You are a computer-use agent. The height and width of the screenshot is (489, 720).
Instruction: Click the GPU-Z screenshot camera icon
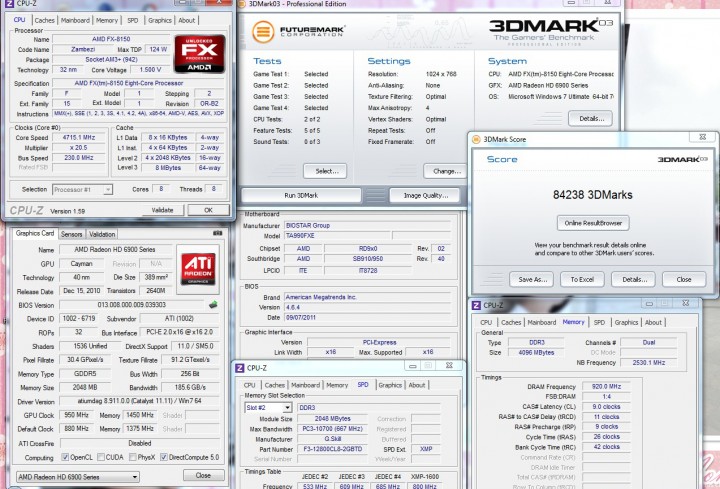point(218,233)
